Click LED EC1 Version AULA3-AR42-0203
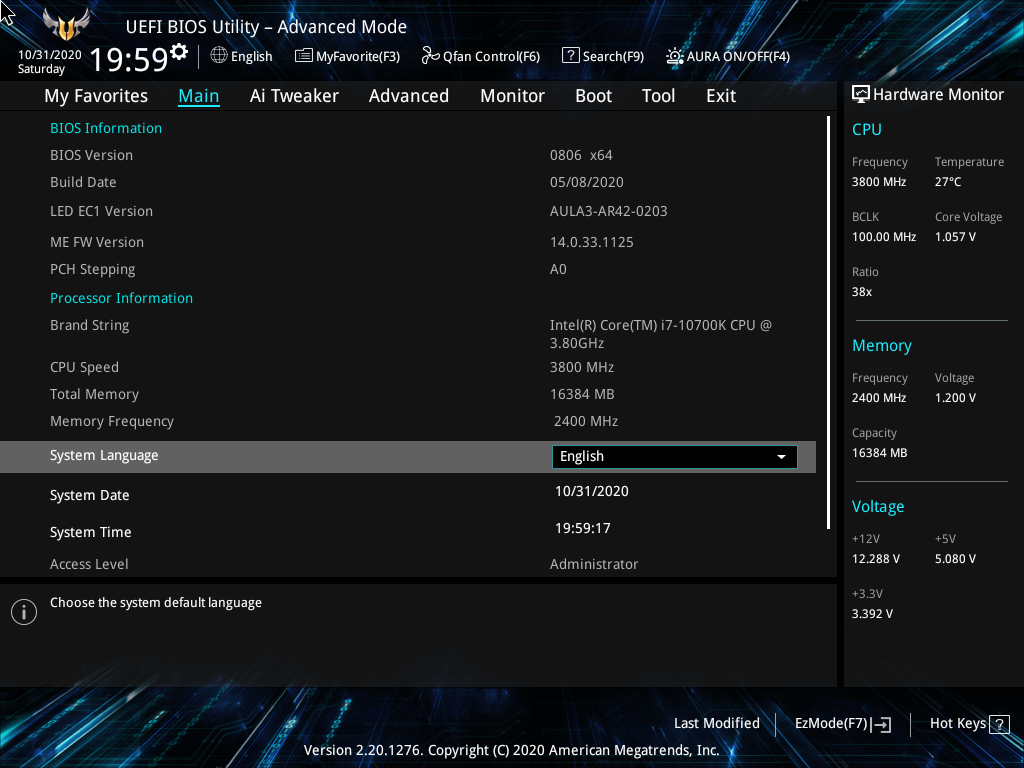Screen dimensions: 1024x768 [x=609, y=212]
